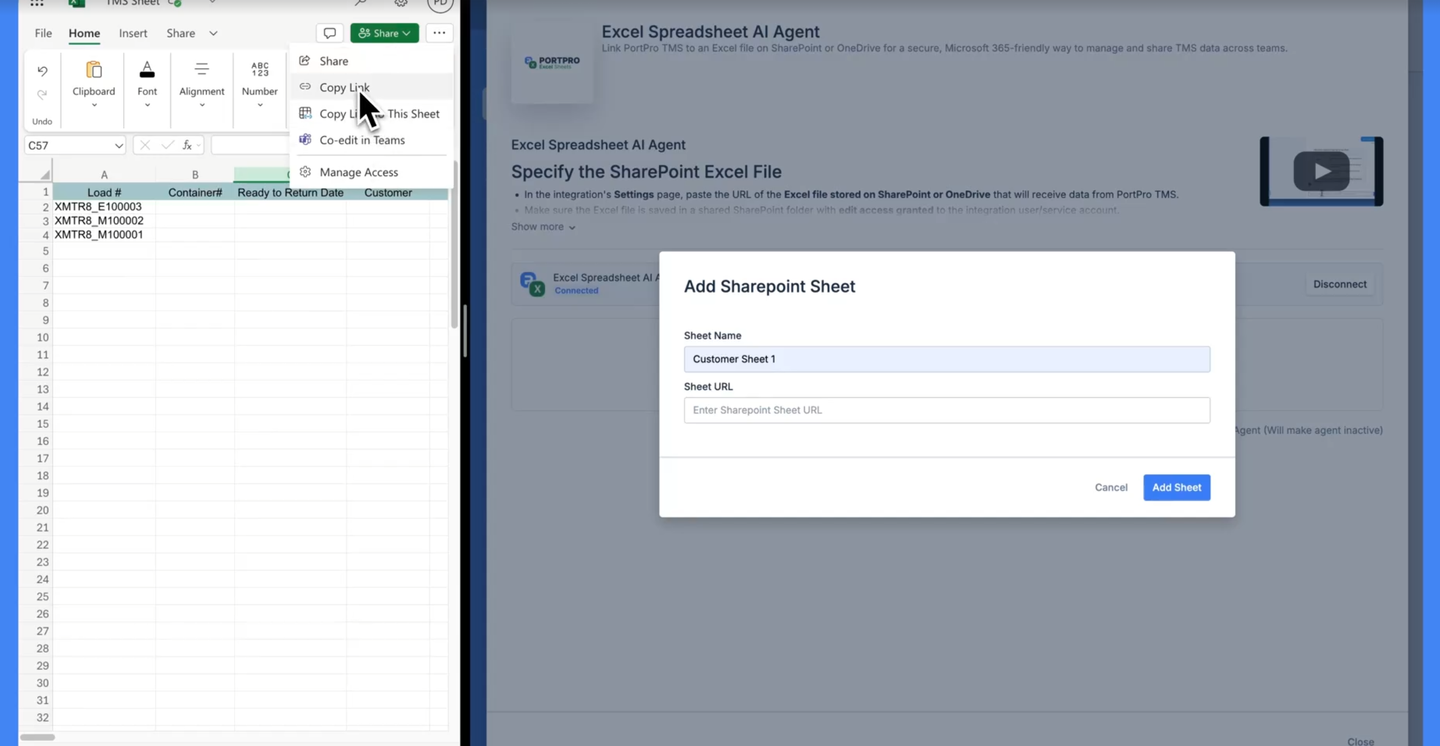This screenshot has height=746, width=1440.
Task: Click the Customer header cell
Action: click(388, 192)
